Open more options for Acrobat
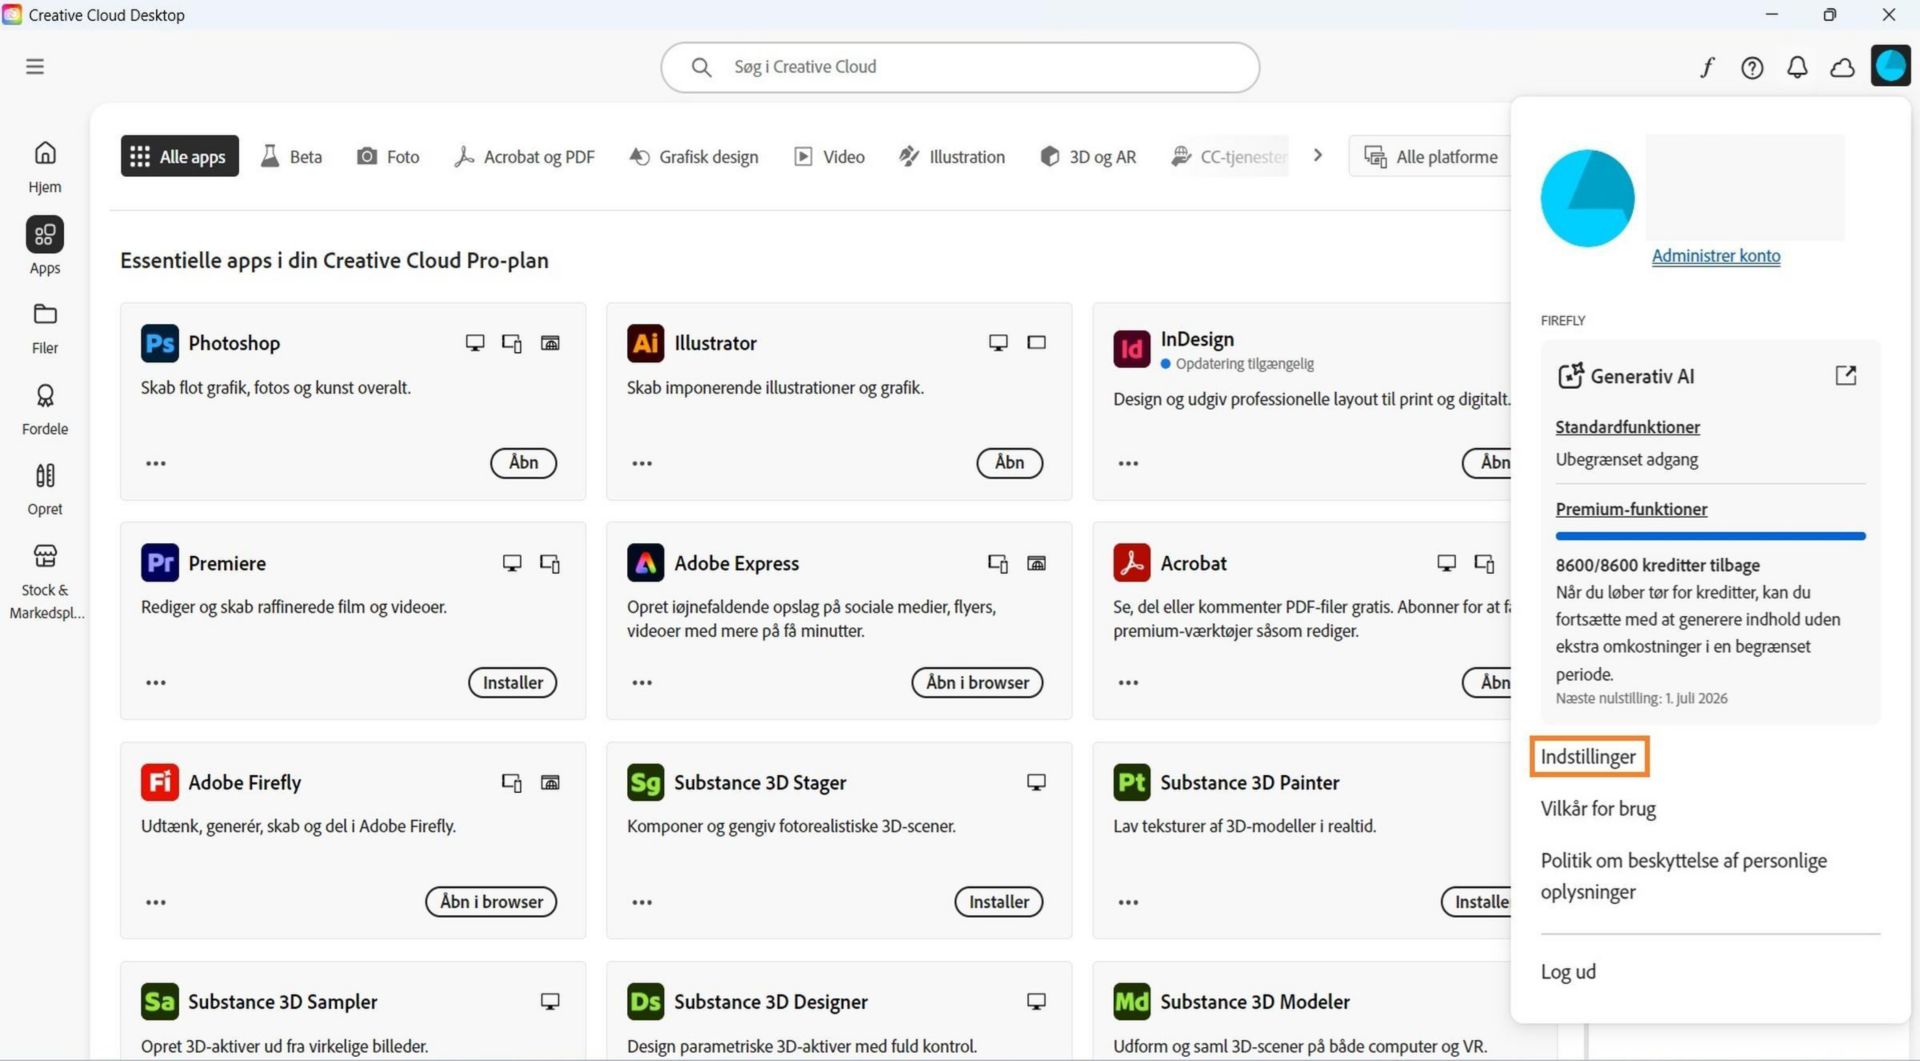Screen dimensions: 1920x1061 (x=1128, y=683)
